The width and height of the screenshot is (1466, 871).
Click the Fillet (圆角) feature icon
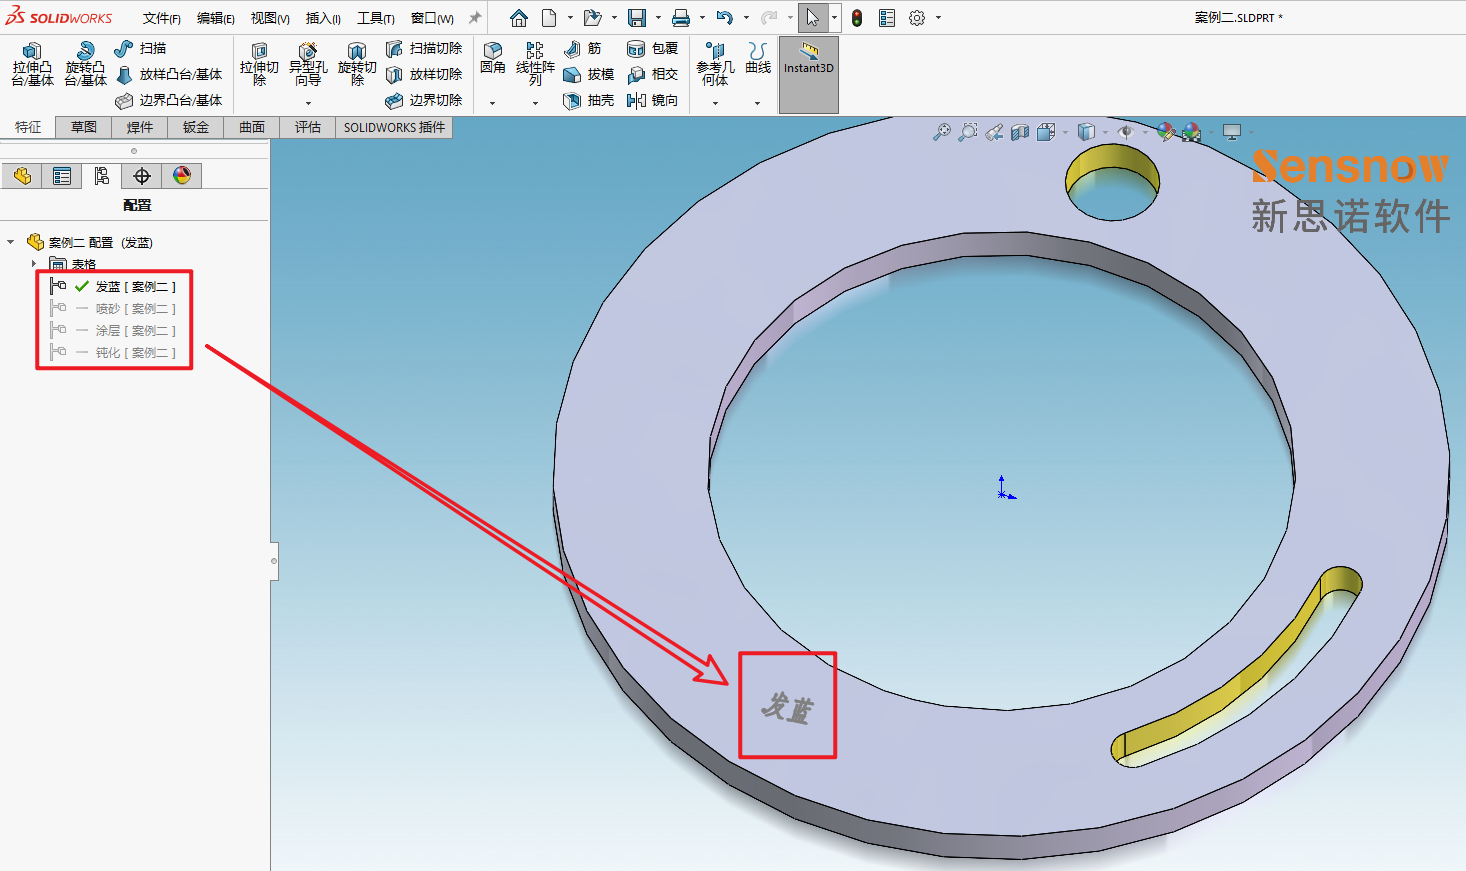pos(492,58)
